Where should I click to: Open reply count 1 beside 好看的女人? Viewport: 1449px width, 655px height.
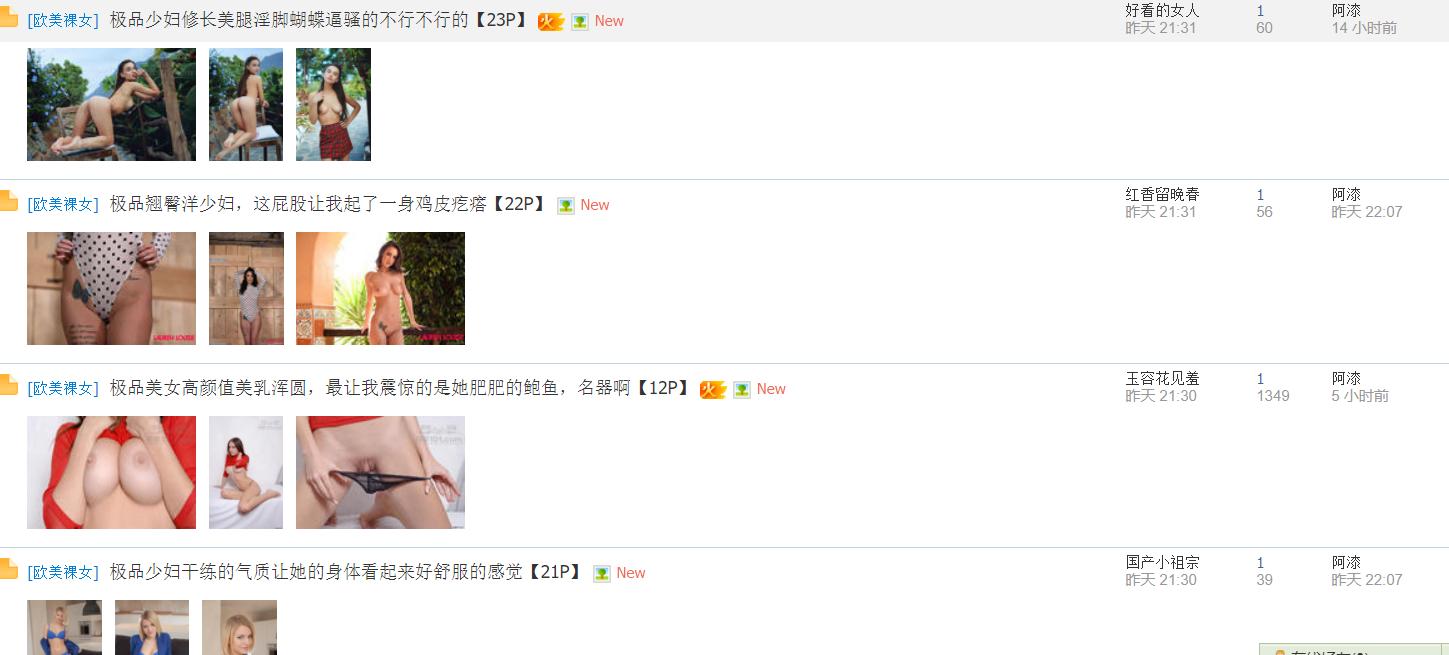(x=1260, y=11)
